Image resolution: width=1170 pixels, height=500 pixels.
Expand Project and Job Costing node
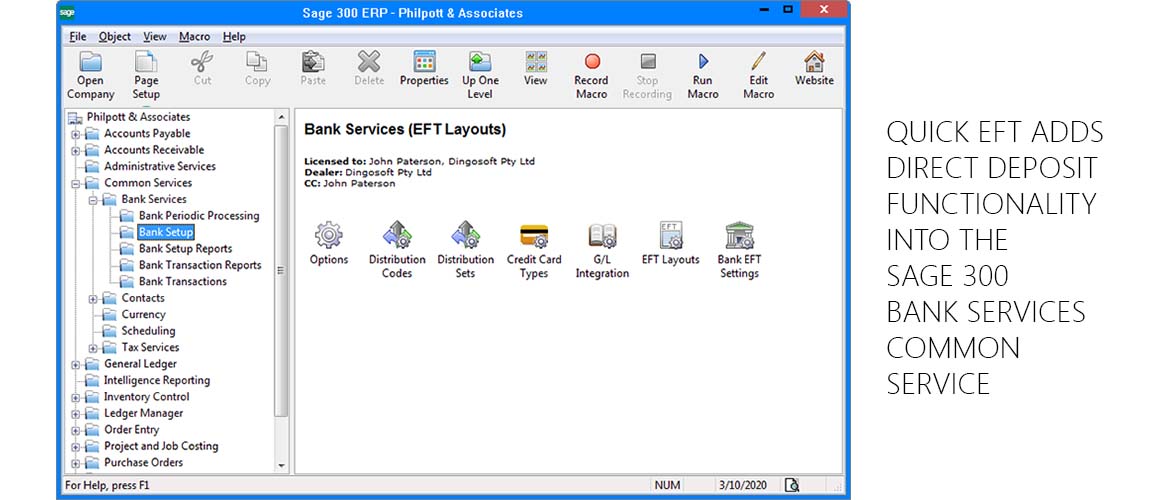tap(75, 447)
